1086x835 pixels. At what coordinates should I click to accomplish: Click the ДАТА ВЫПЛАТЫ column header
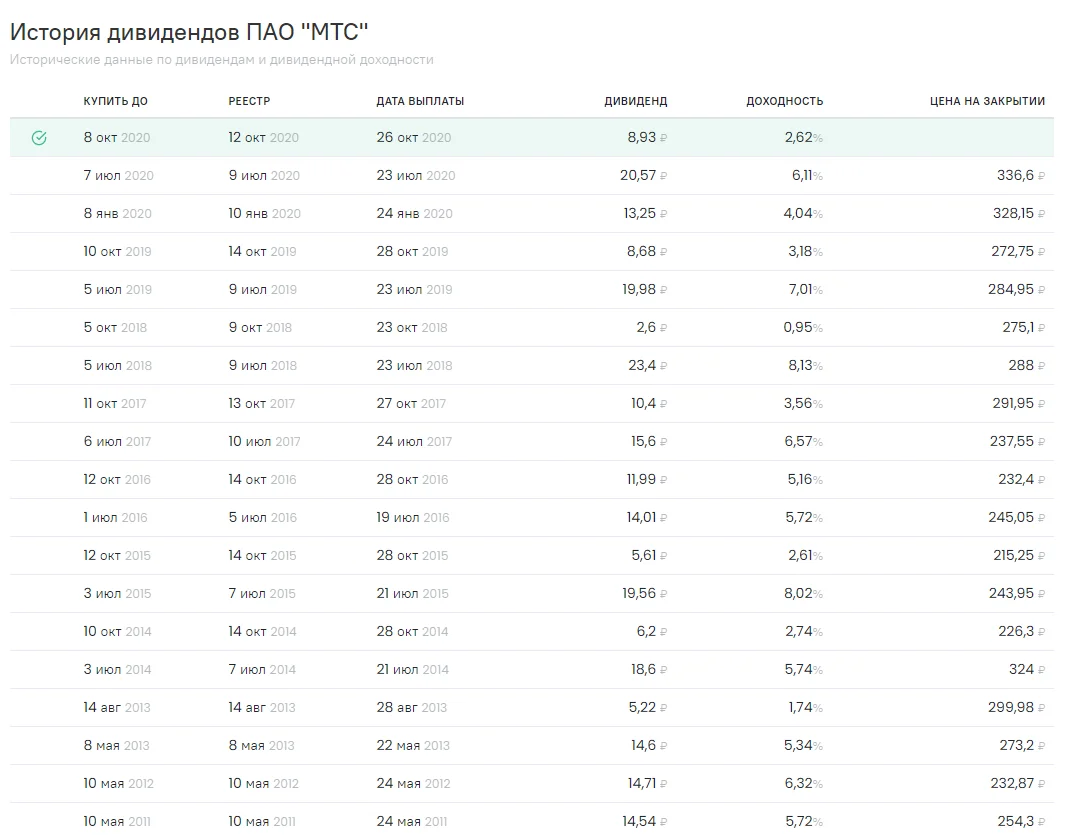point(420,101)
